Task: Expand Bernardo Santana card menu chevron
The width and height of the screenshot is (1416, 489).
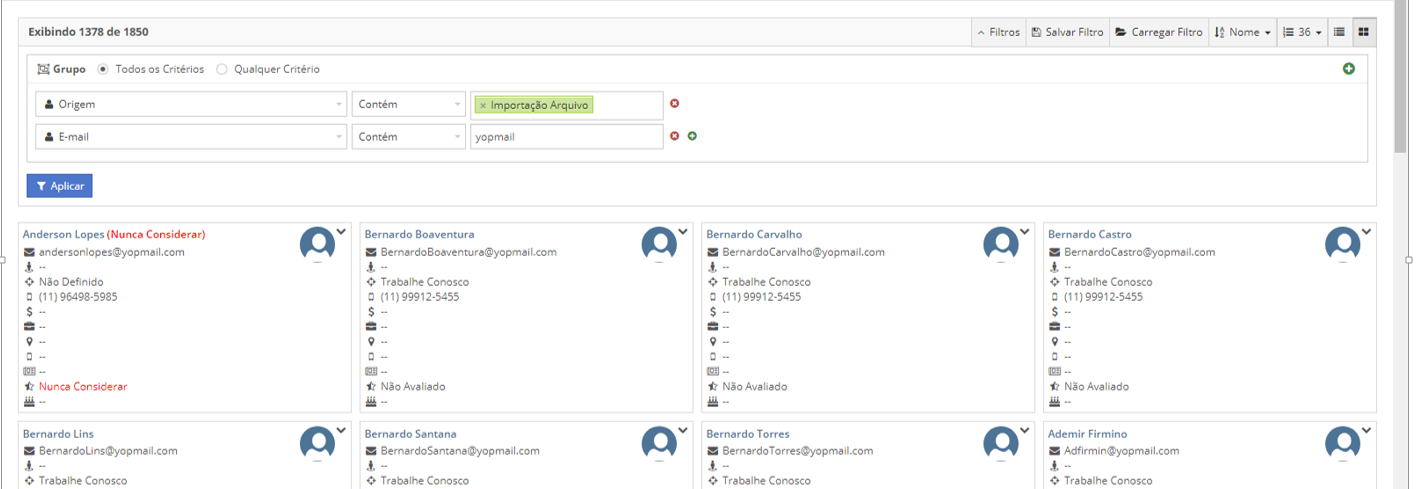Action: coord(683,432)
